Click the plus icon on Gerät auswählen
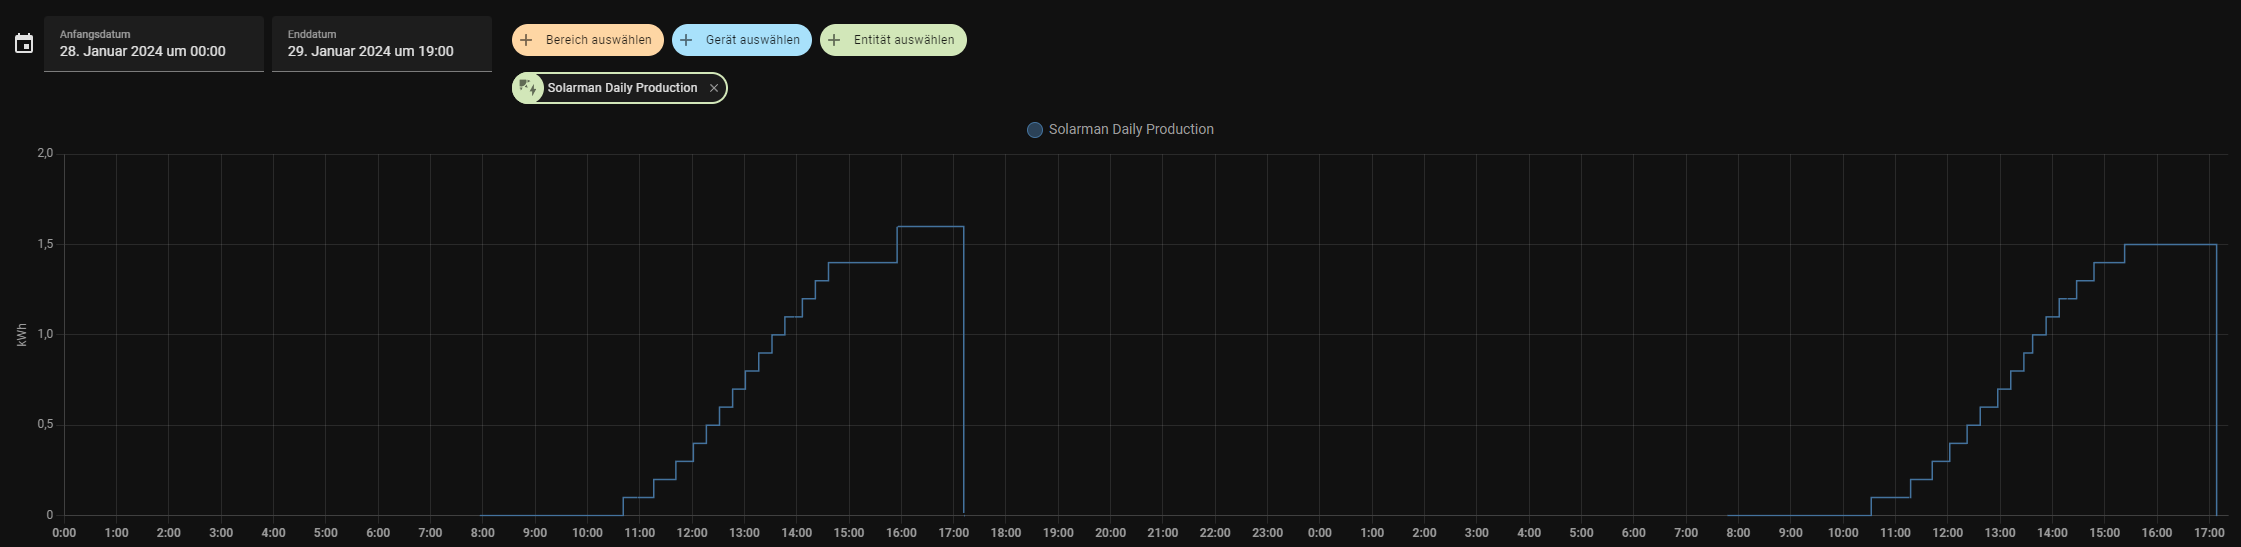The image size is (2241, 547). tap(686, 40)
